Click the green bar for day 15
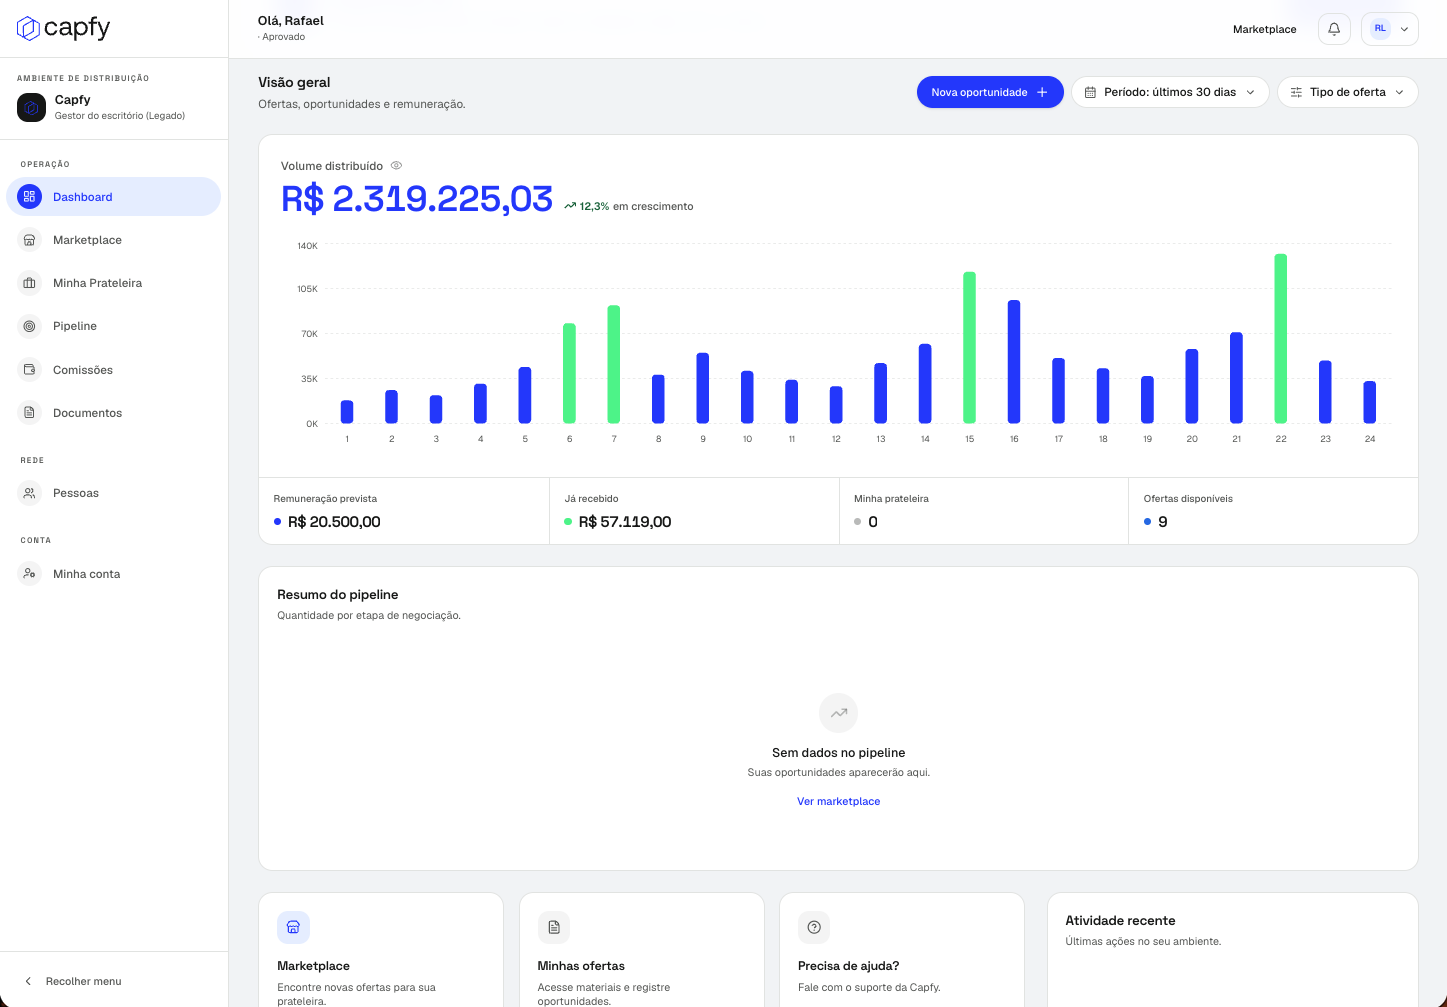The height and width of the screenshot is (1007, 1447). (969, 348)
